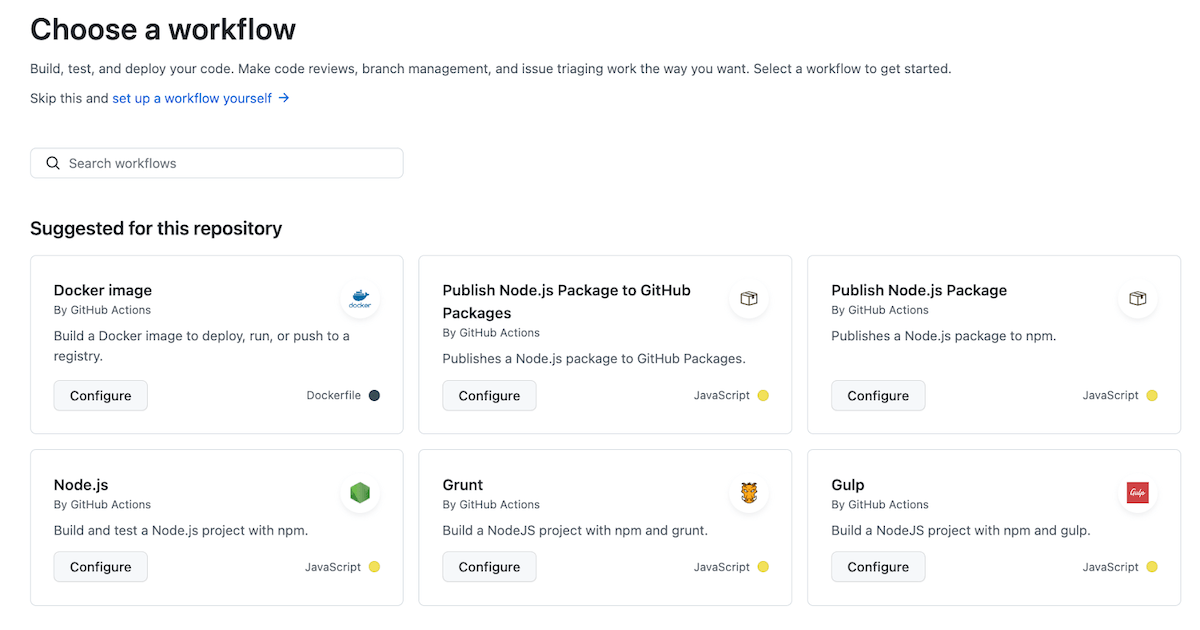Configure the Node.js workflow

pyautogui.click(x=100, y=566)
